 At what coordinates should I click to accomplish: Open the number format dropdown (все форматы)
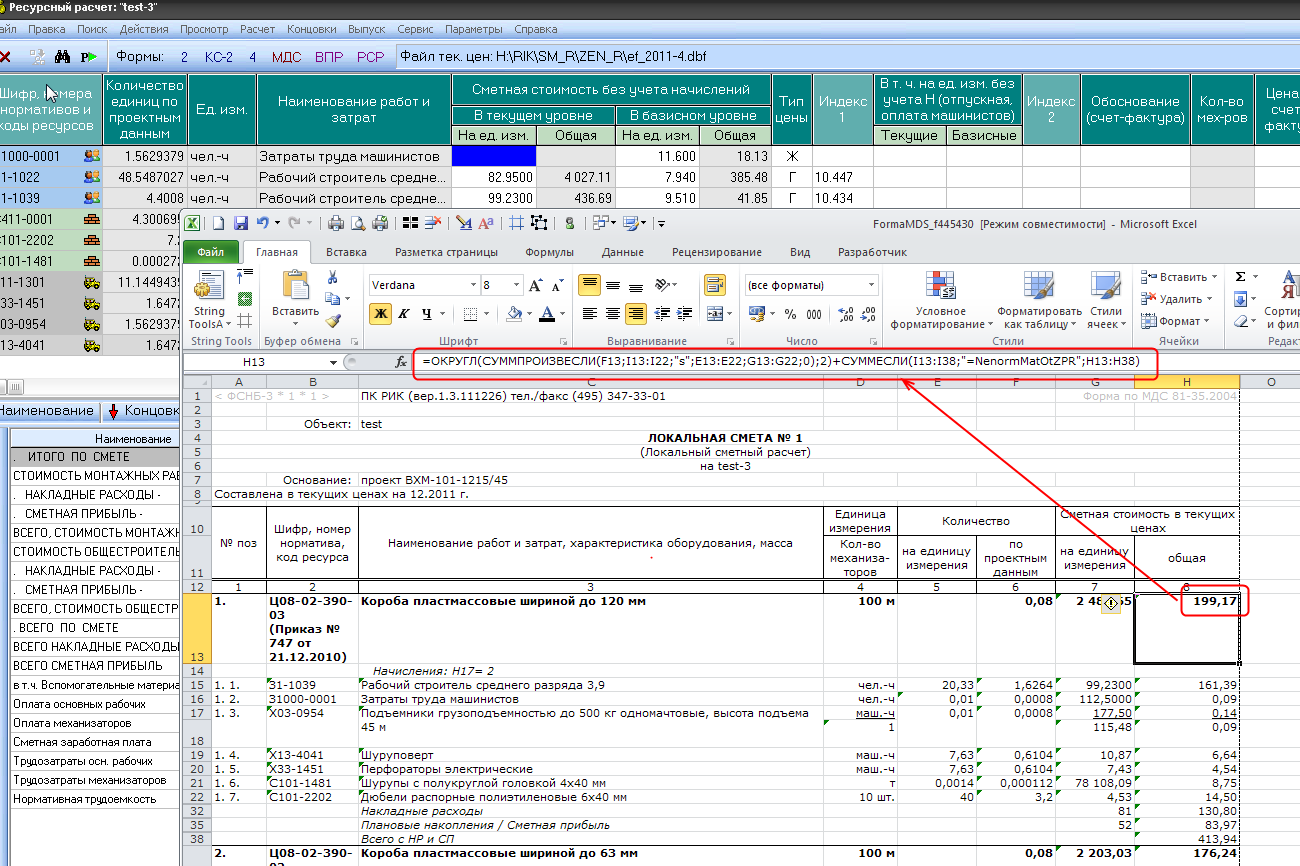[x=869, y=286]
